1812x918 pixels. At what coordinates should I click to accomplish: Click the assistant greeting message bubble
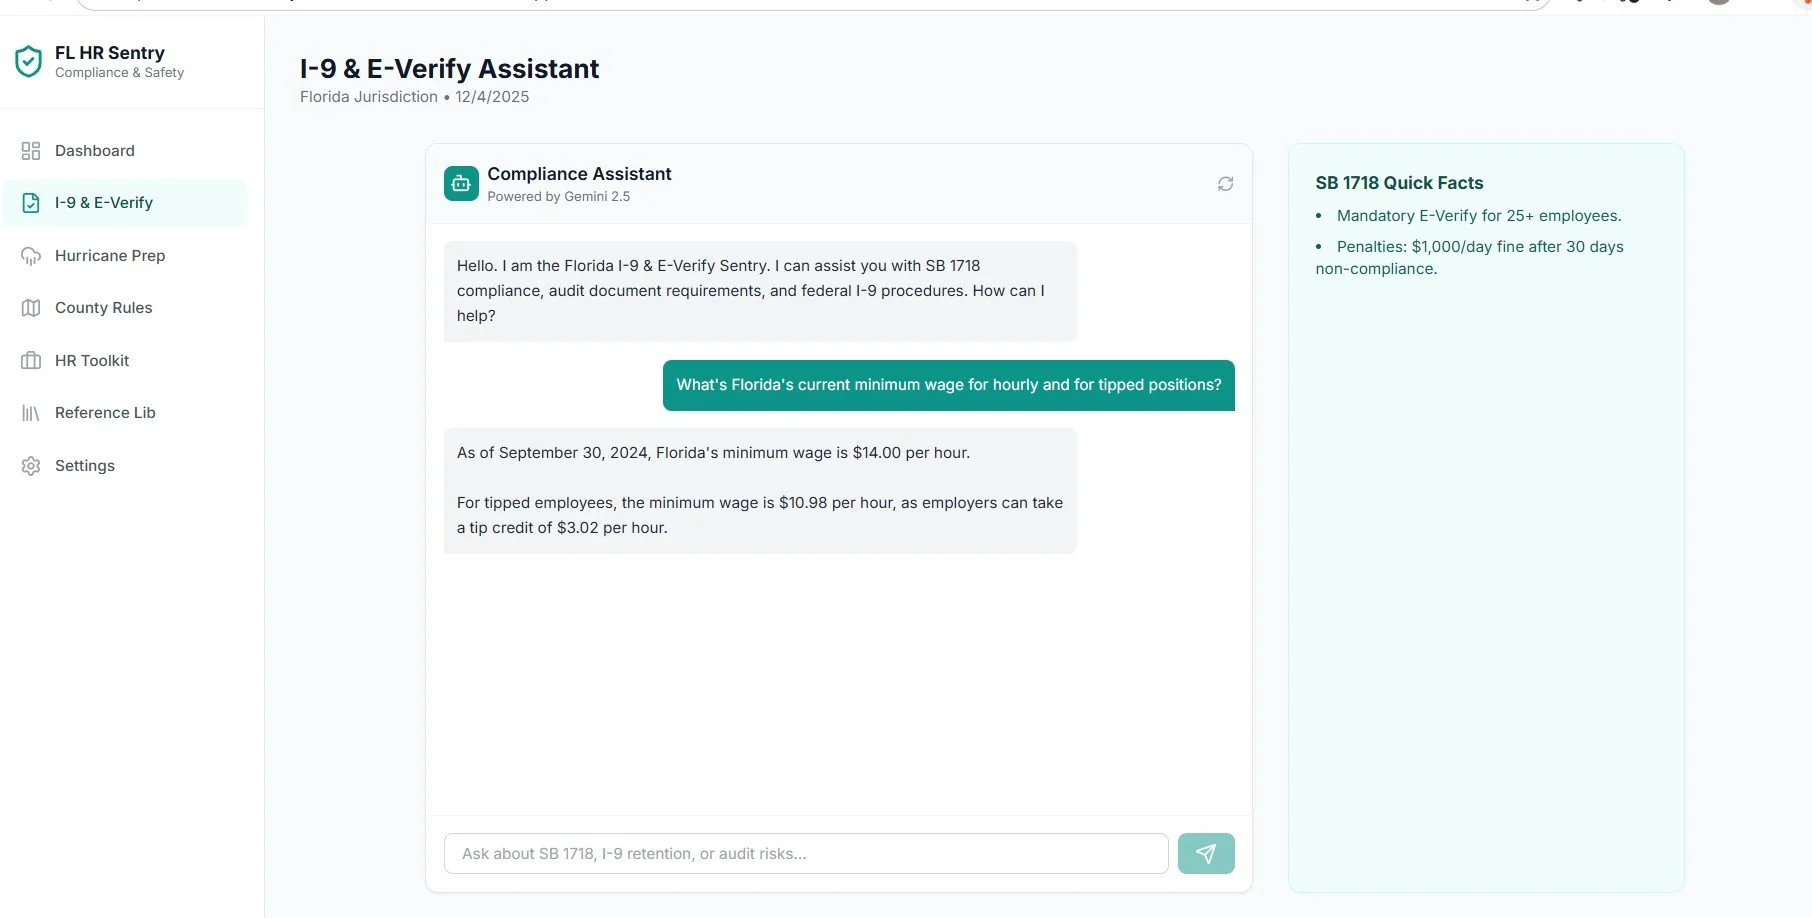760,291
